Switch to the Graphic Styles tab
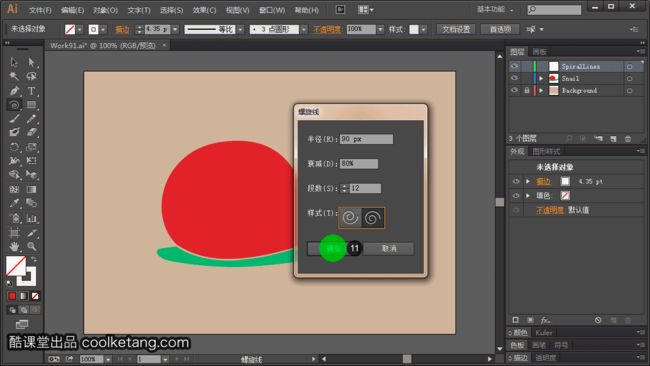650x366 pixels. [546, 151]
